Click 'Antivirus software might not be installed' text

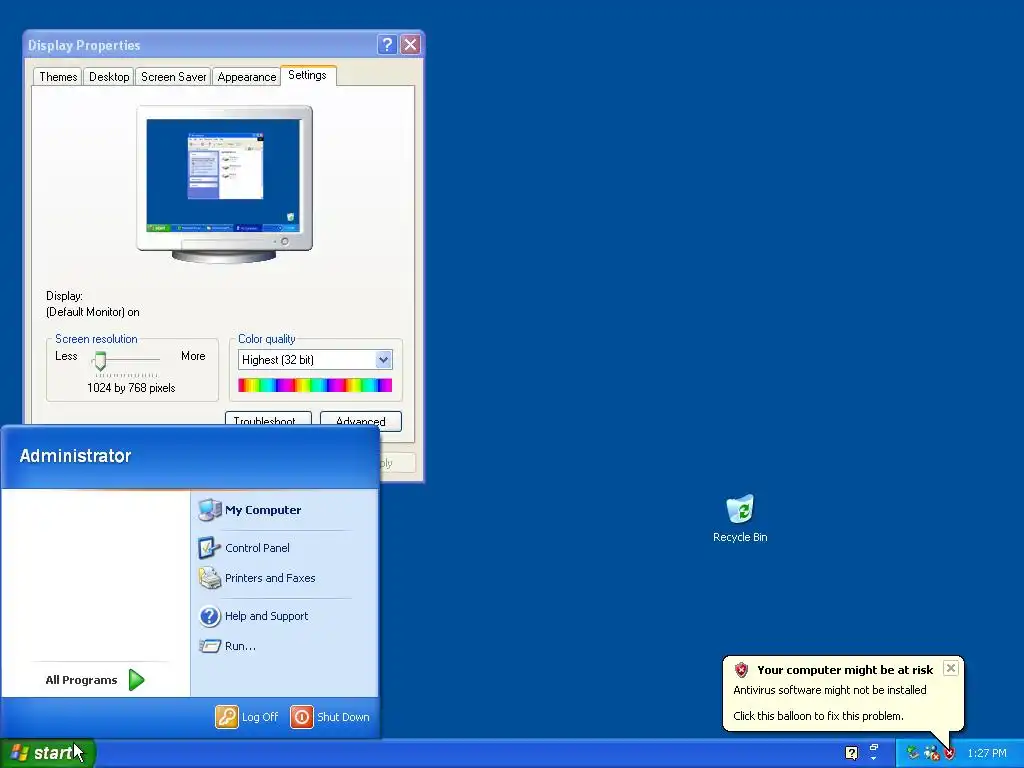pyautogui.click(x=829, y=690)
